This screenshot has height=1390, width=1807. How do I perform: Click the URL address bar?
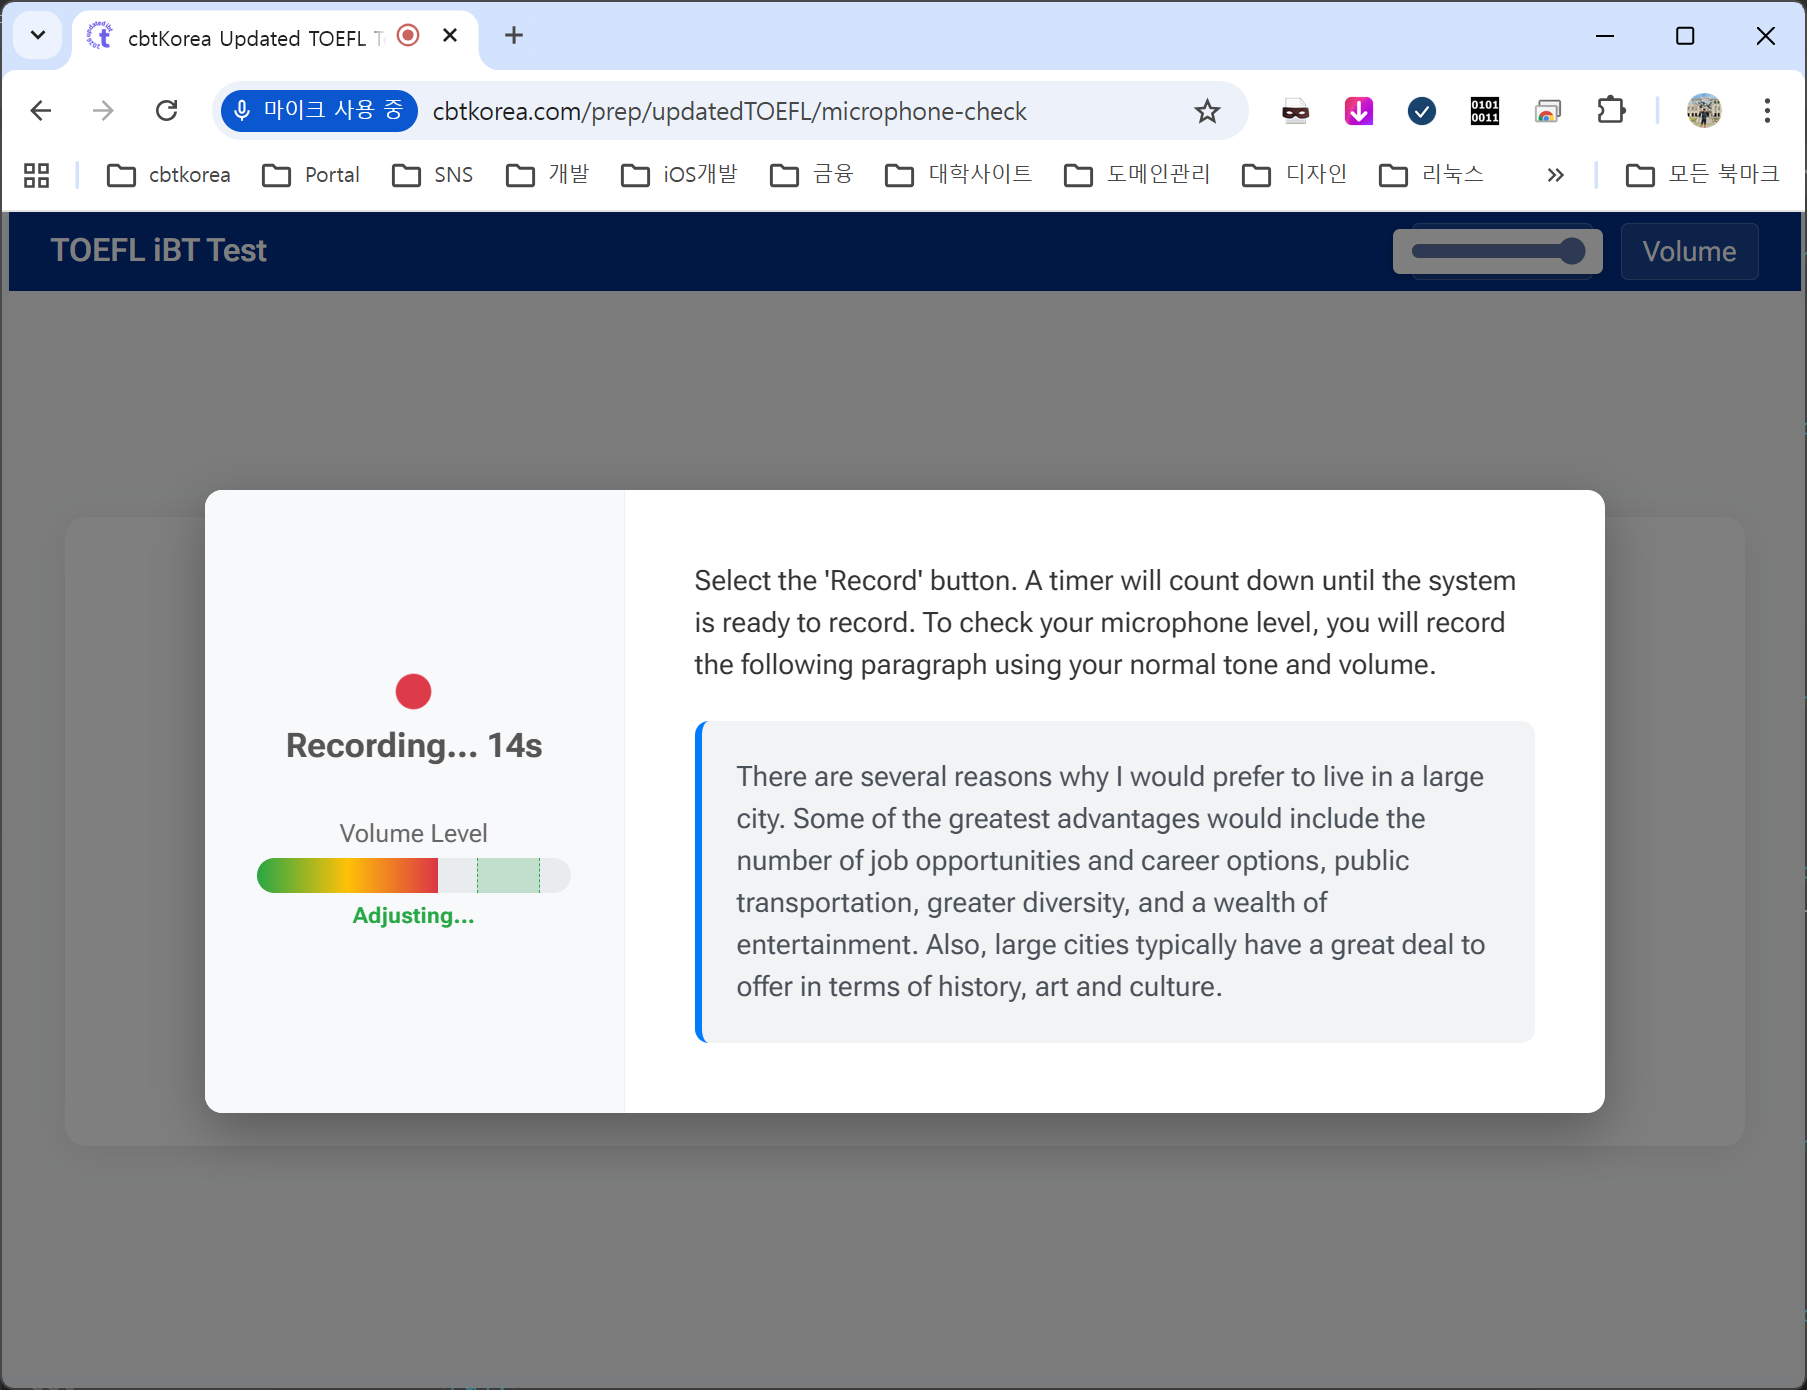point(730,111)
